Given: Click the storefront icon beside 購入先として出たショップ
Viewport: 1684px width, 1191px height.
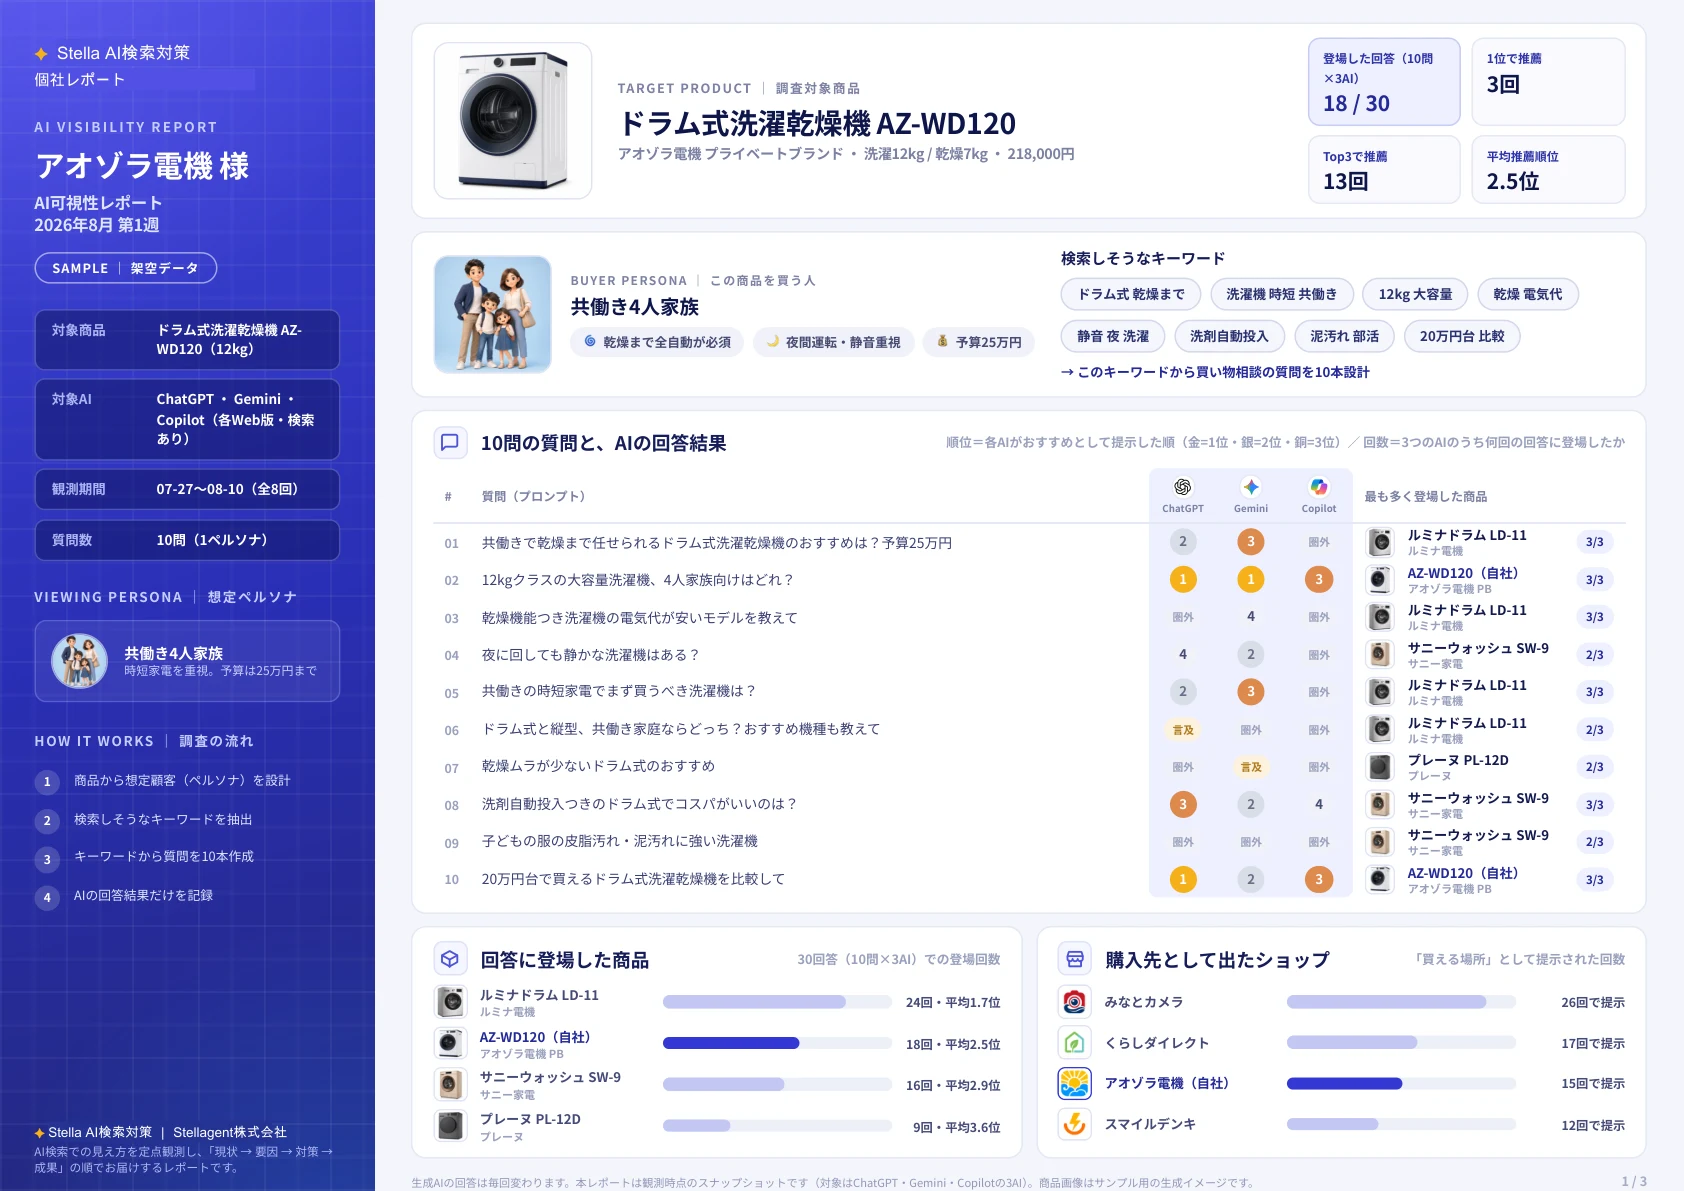Looking at the screenshot, I should coord(1075,959).
